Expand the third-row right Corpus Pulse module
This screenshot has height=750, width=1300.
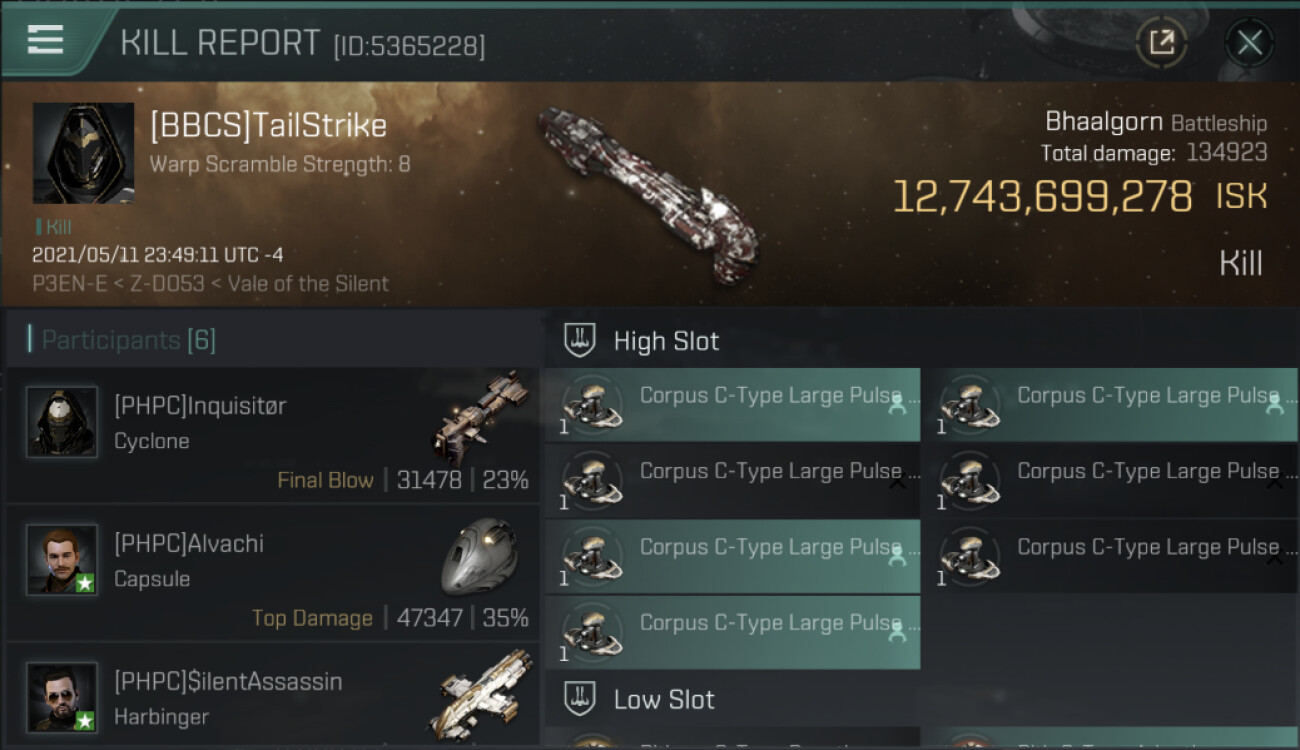1274,559
